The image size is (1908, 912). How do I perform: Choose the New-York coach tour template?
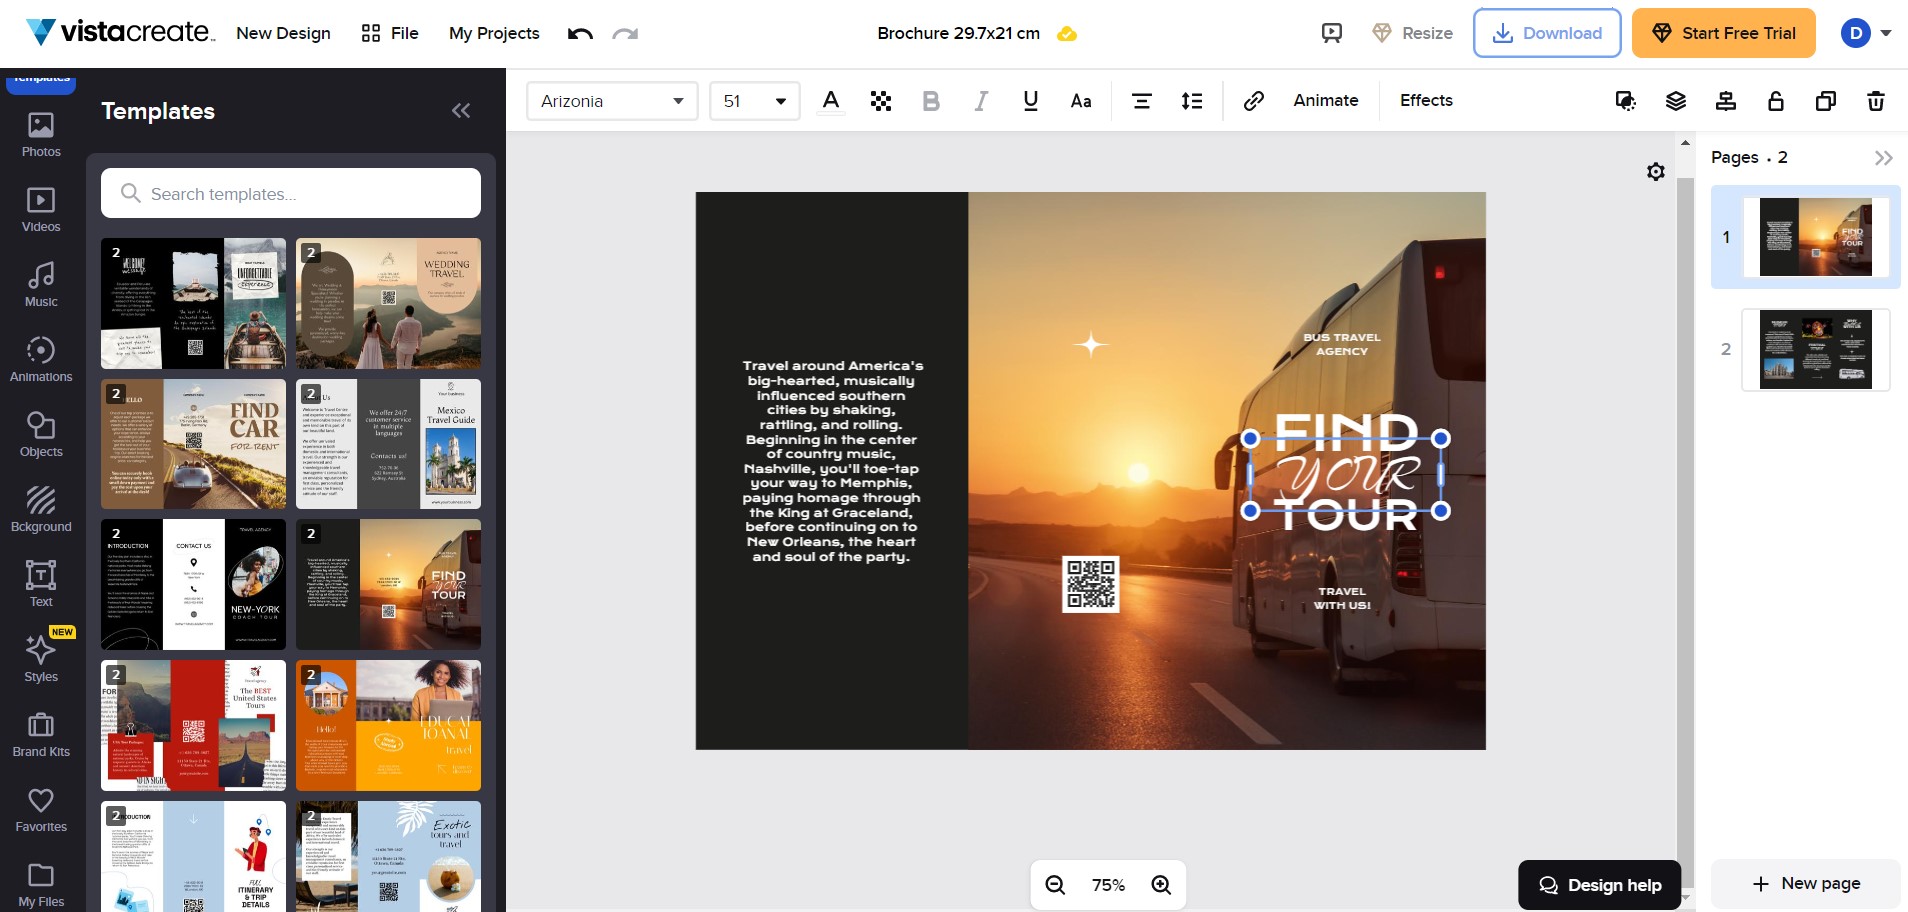tap(193, 585)
